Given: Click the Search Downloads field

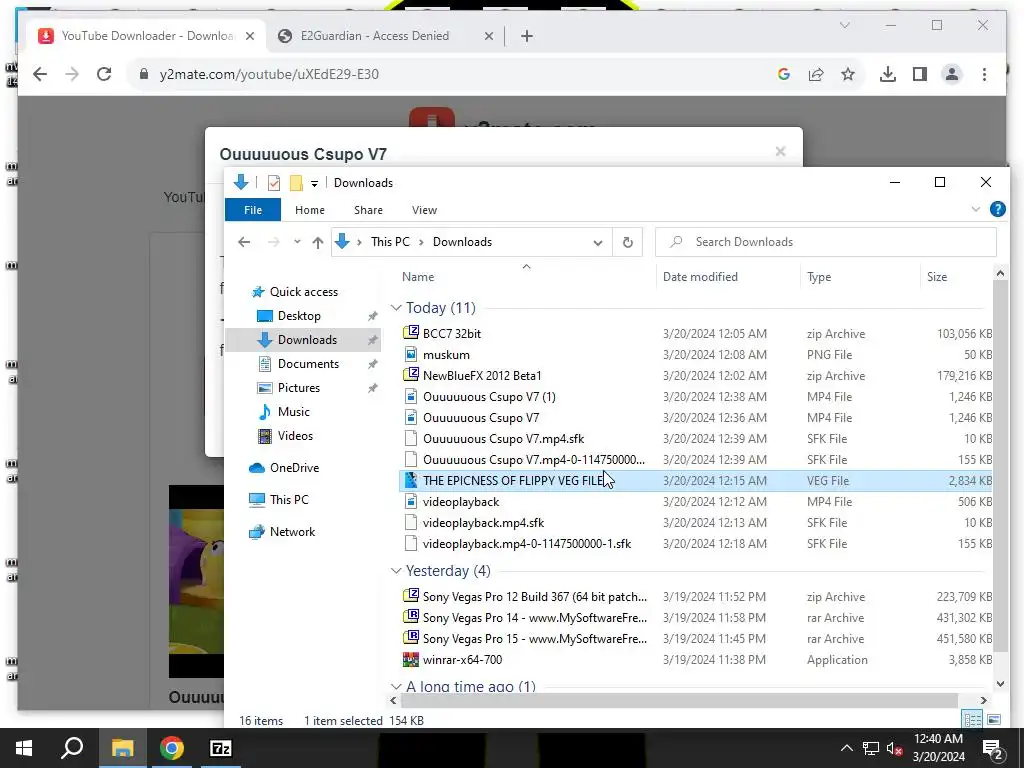Looking at the screenshot, I should (x=825, y=242).
